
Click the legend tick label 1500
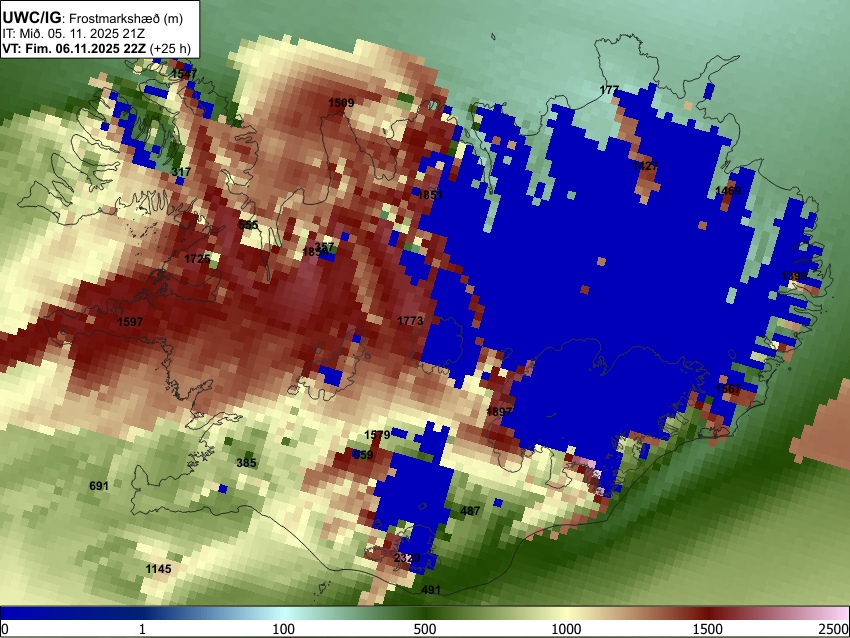click(708, 629)
